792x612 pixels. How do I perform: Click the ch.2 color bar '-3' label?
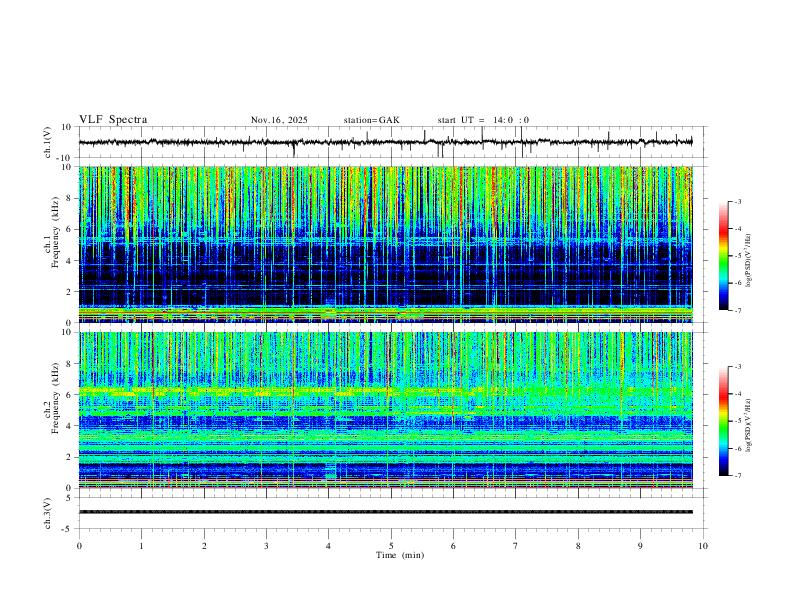737,367
